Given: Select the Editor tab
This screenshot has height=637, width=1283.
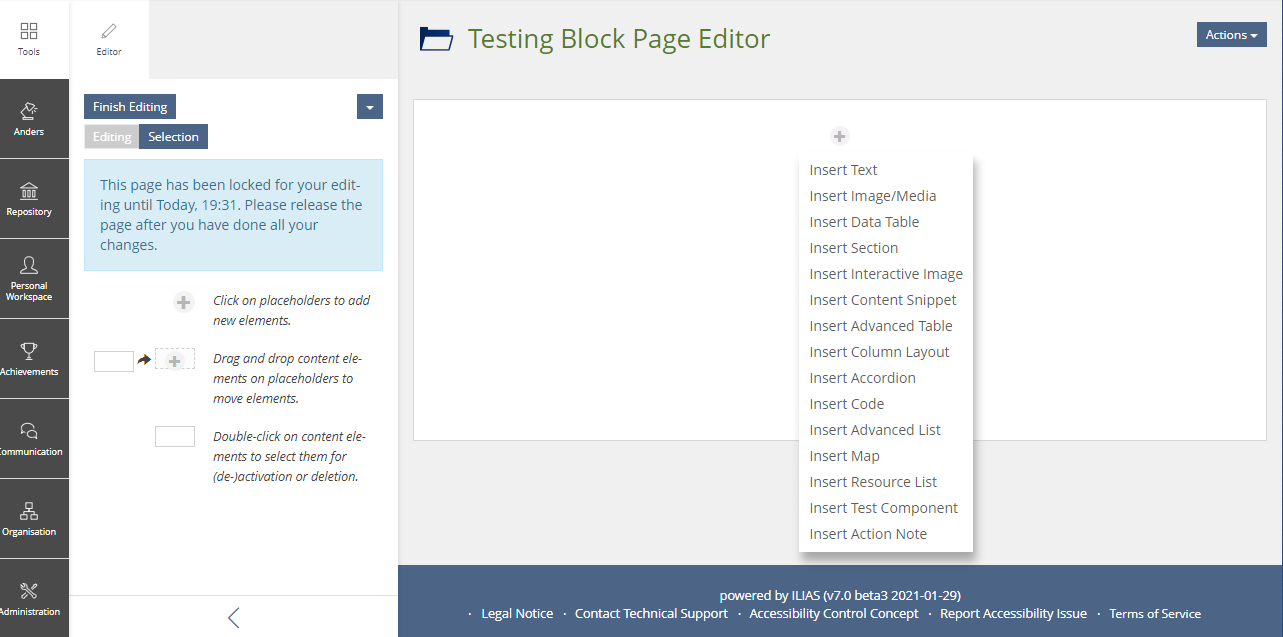Looking at the screenshot, I should [109, 39].
